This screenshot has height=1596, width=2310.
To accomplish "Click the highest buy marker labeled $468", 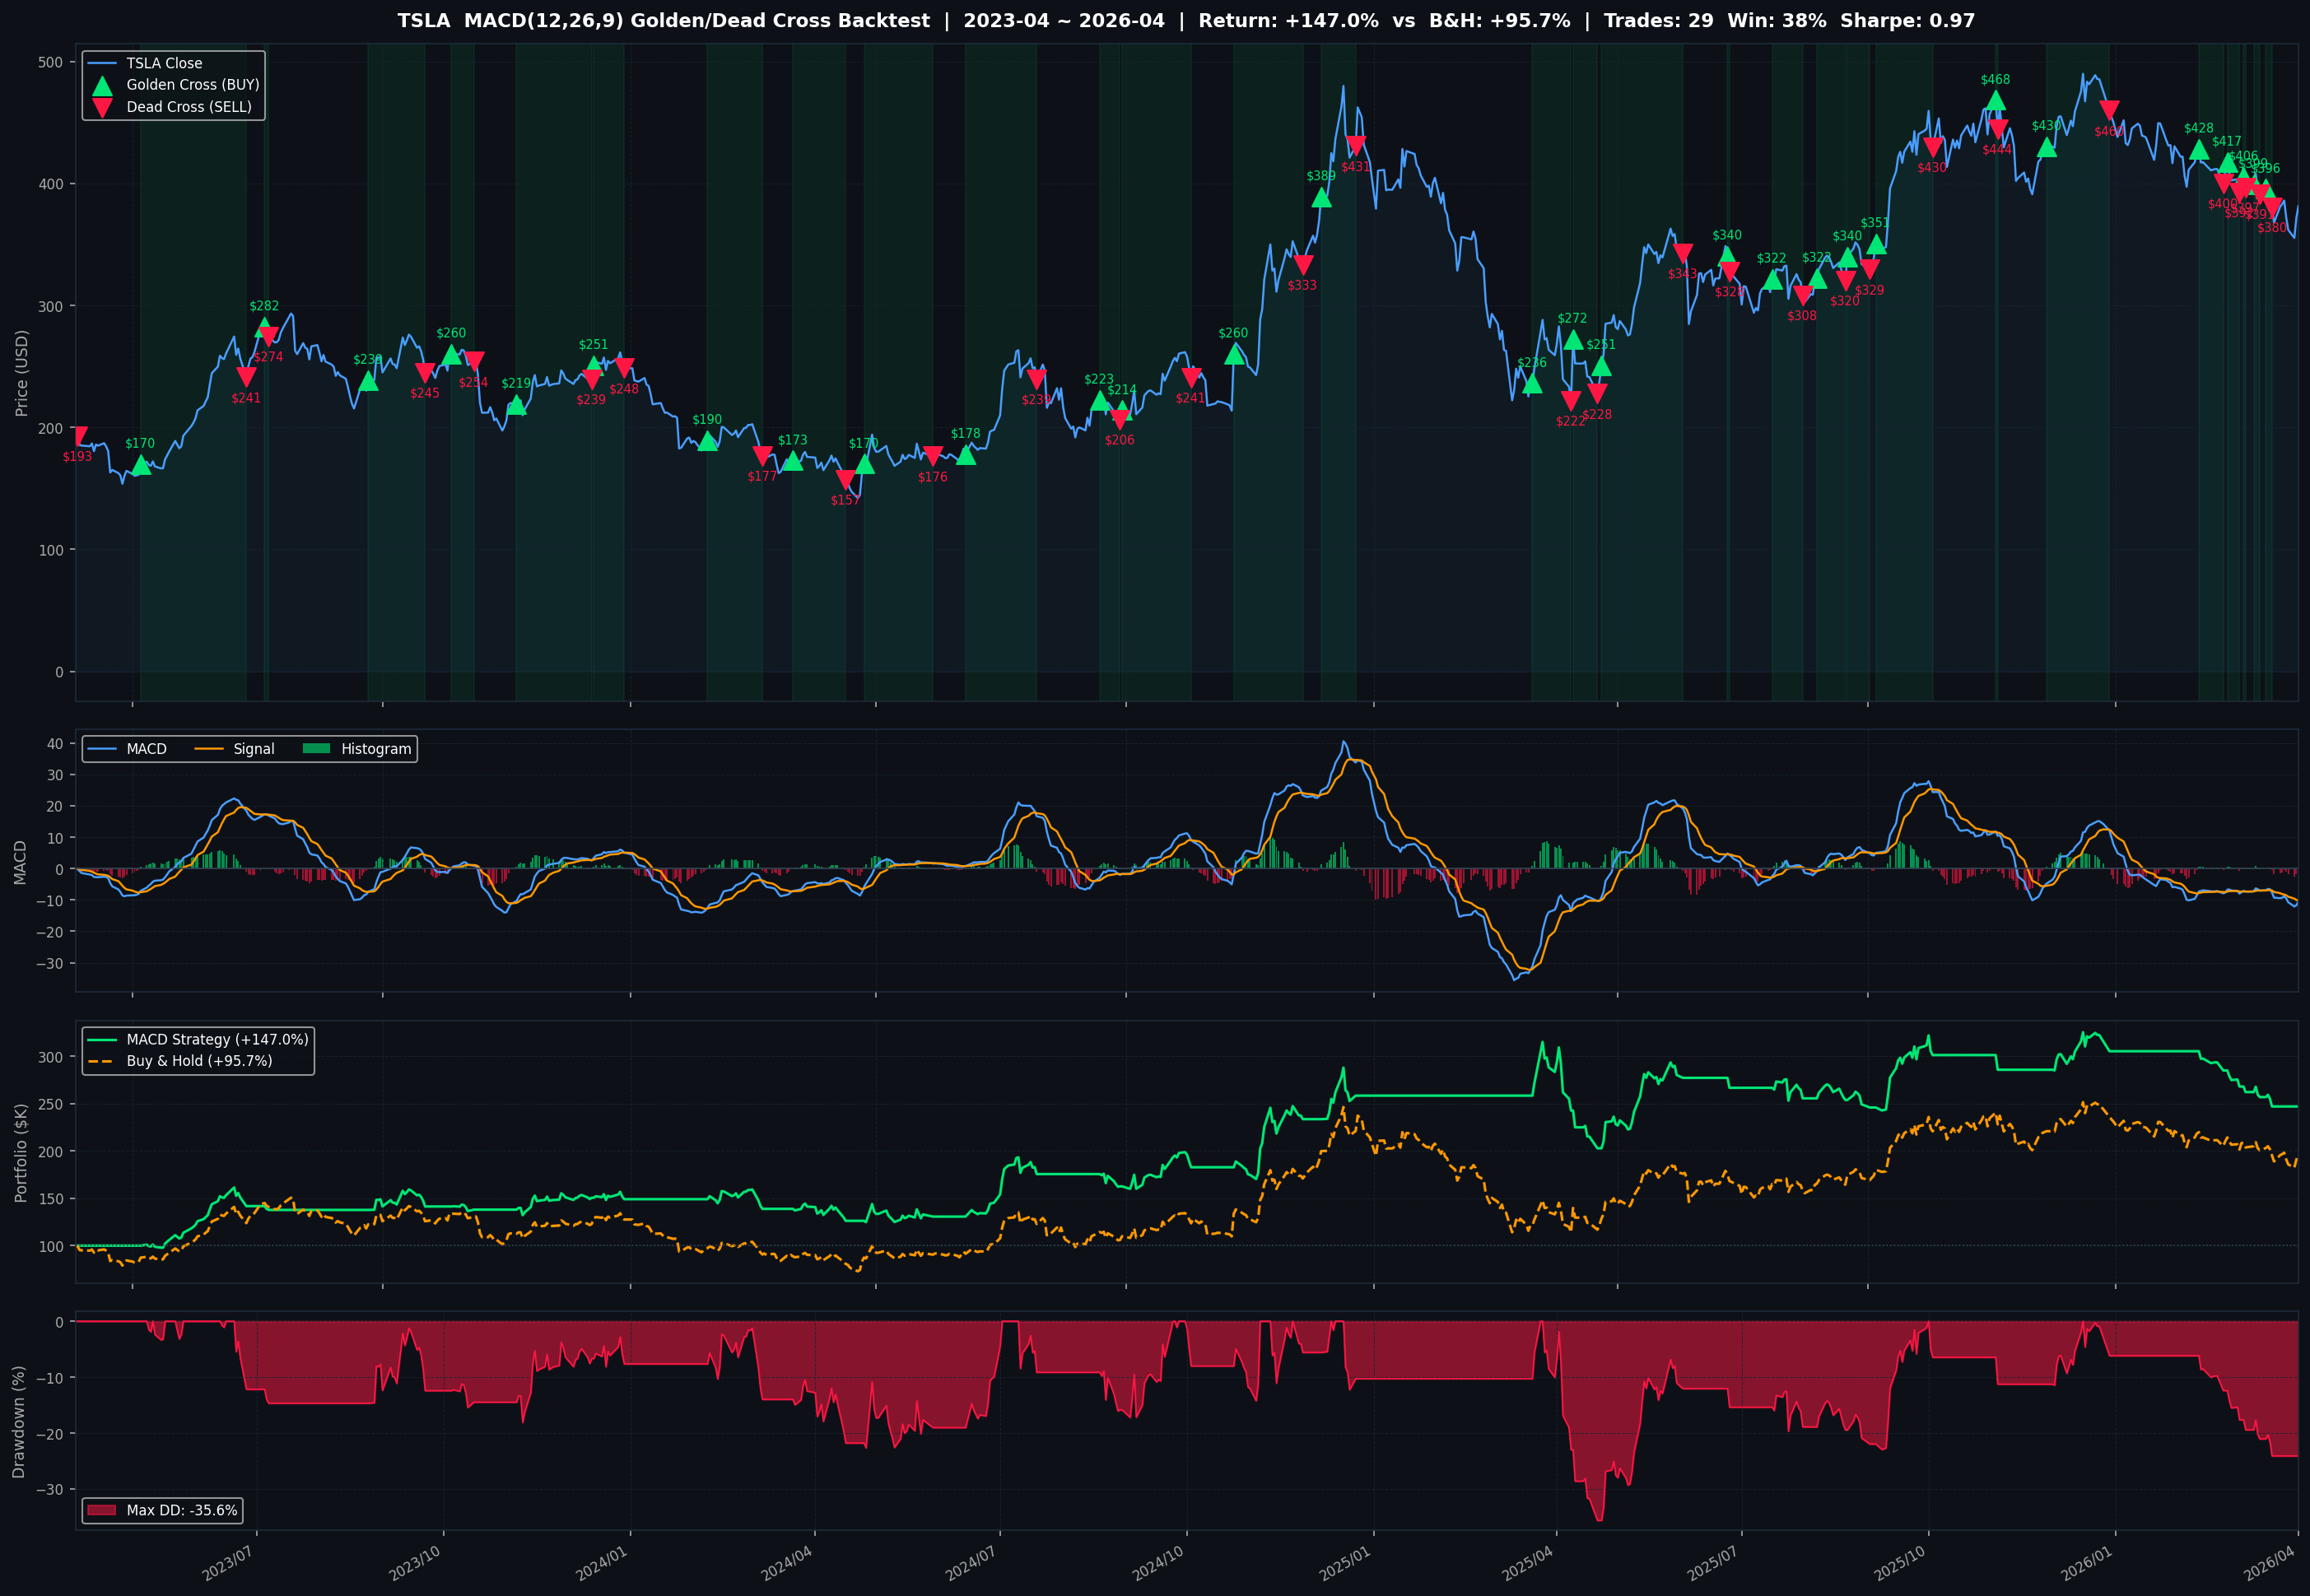I will point(1996,101).
